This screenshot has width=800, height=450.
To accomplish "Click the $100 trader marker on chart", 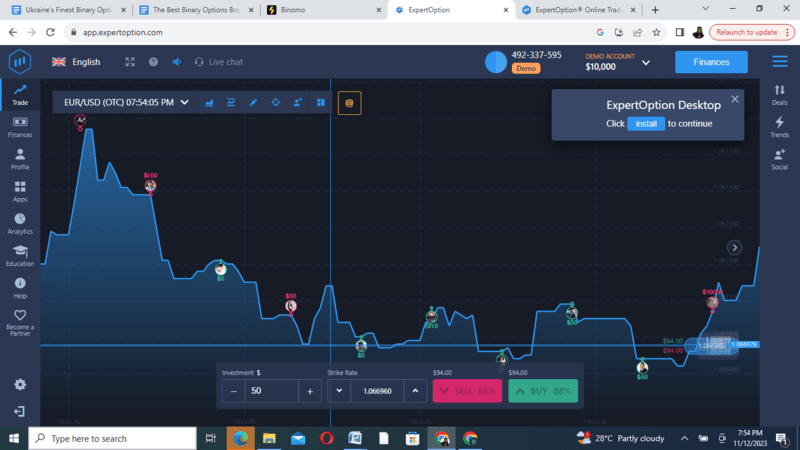I will 150,186.
